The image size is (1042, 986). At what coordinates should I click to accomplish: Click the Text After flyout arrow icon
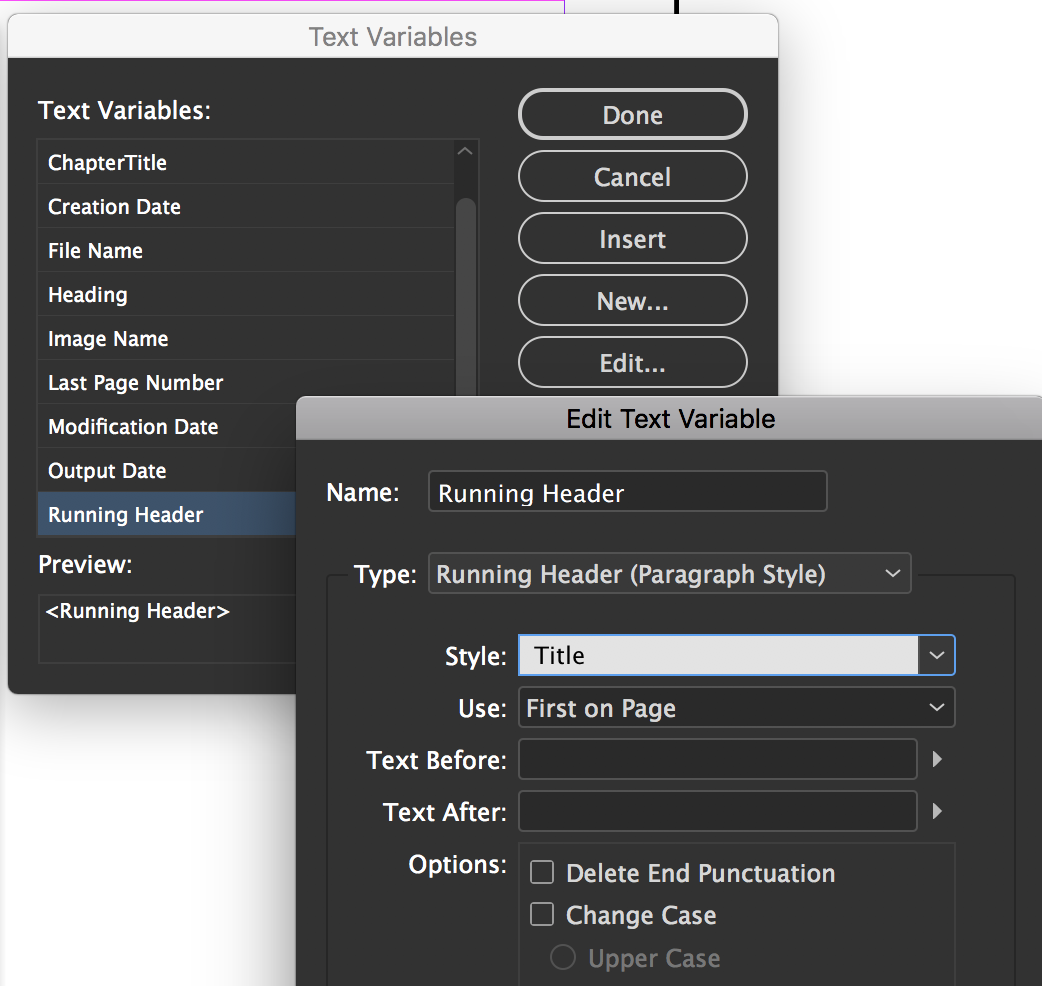click(x=937, y=812)
